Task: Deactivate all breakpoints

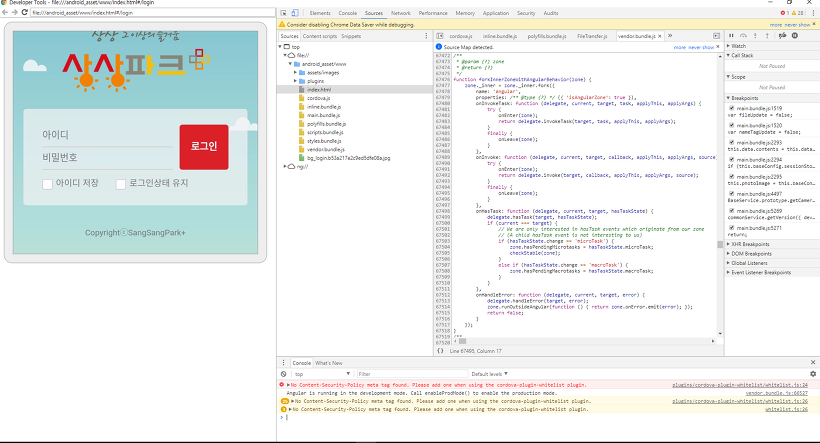Action: [x=782, y=36]
